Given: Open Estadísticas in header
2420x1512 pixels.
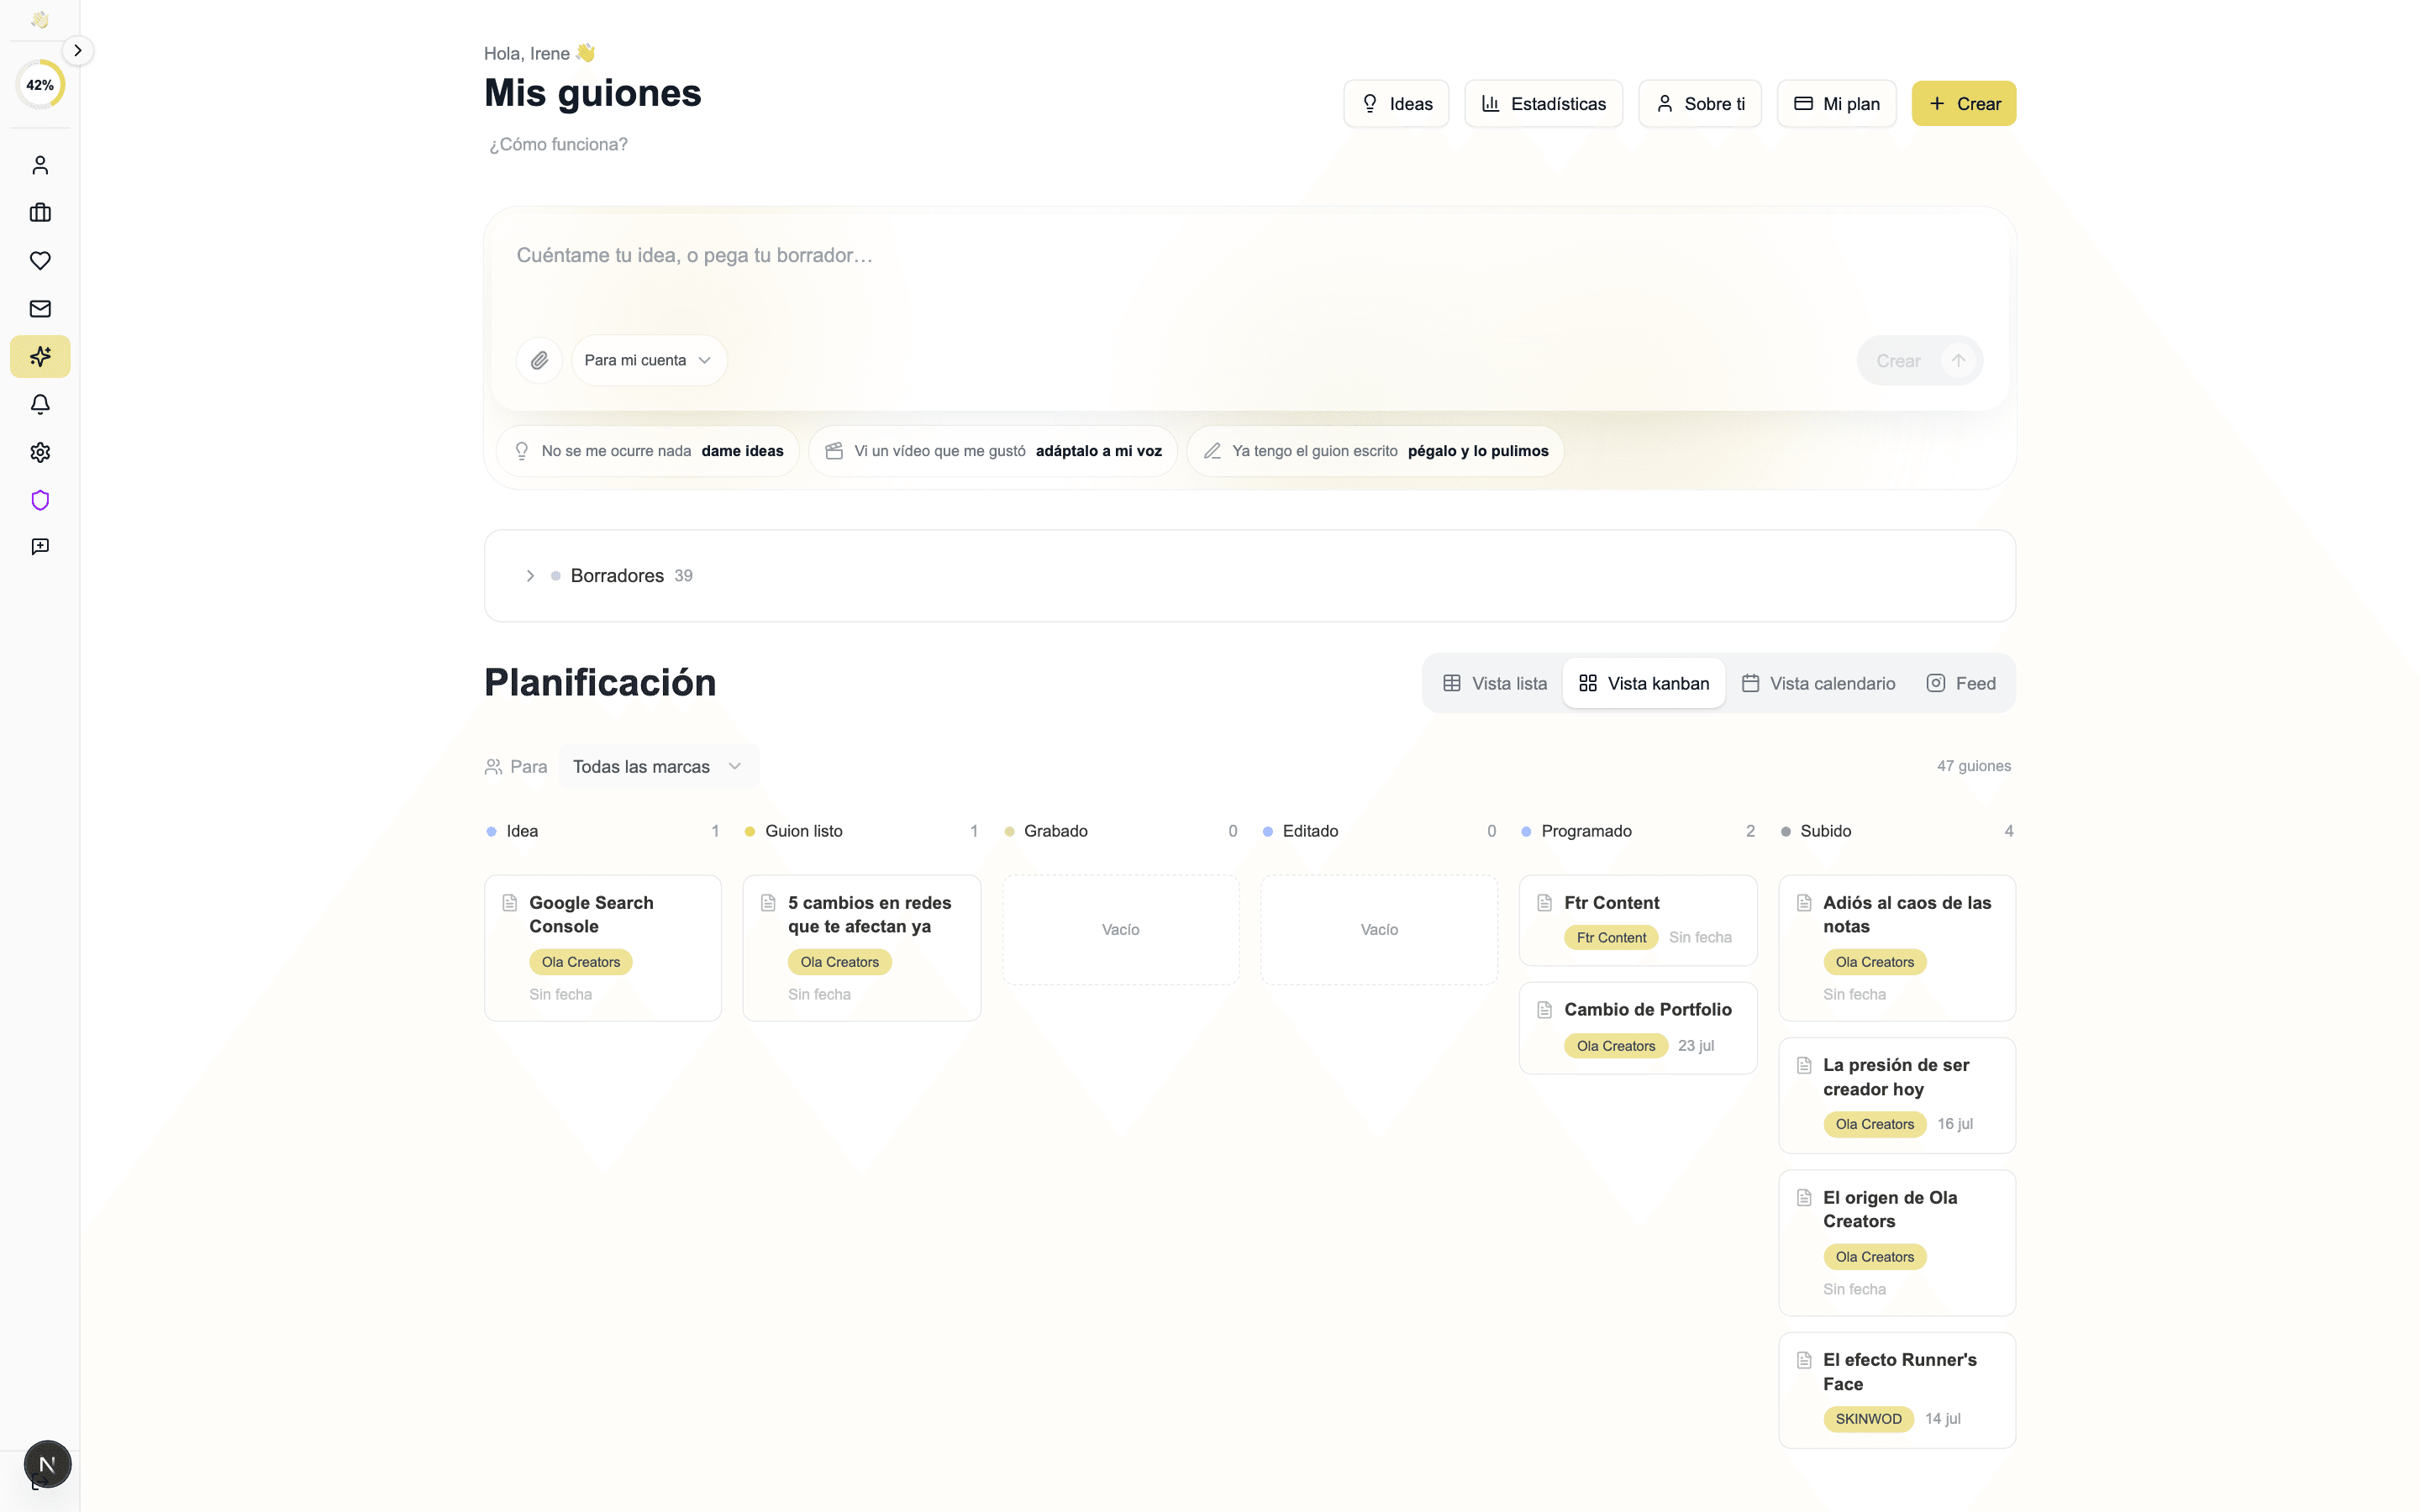Looking at the screenshot, I should tap(1543, 104).
